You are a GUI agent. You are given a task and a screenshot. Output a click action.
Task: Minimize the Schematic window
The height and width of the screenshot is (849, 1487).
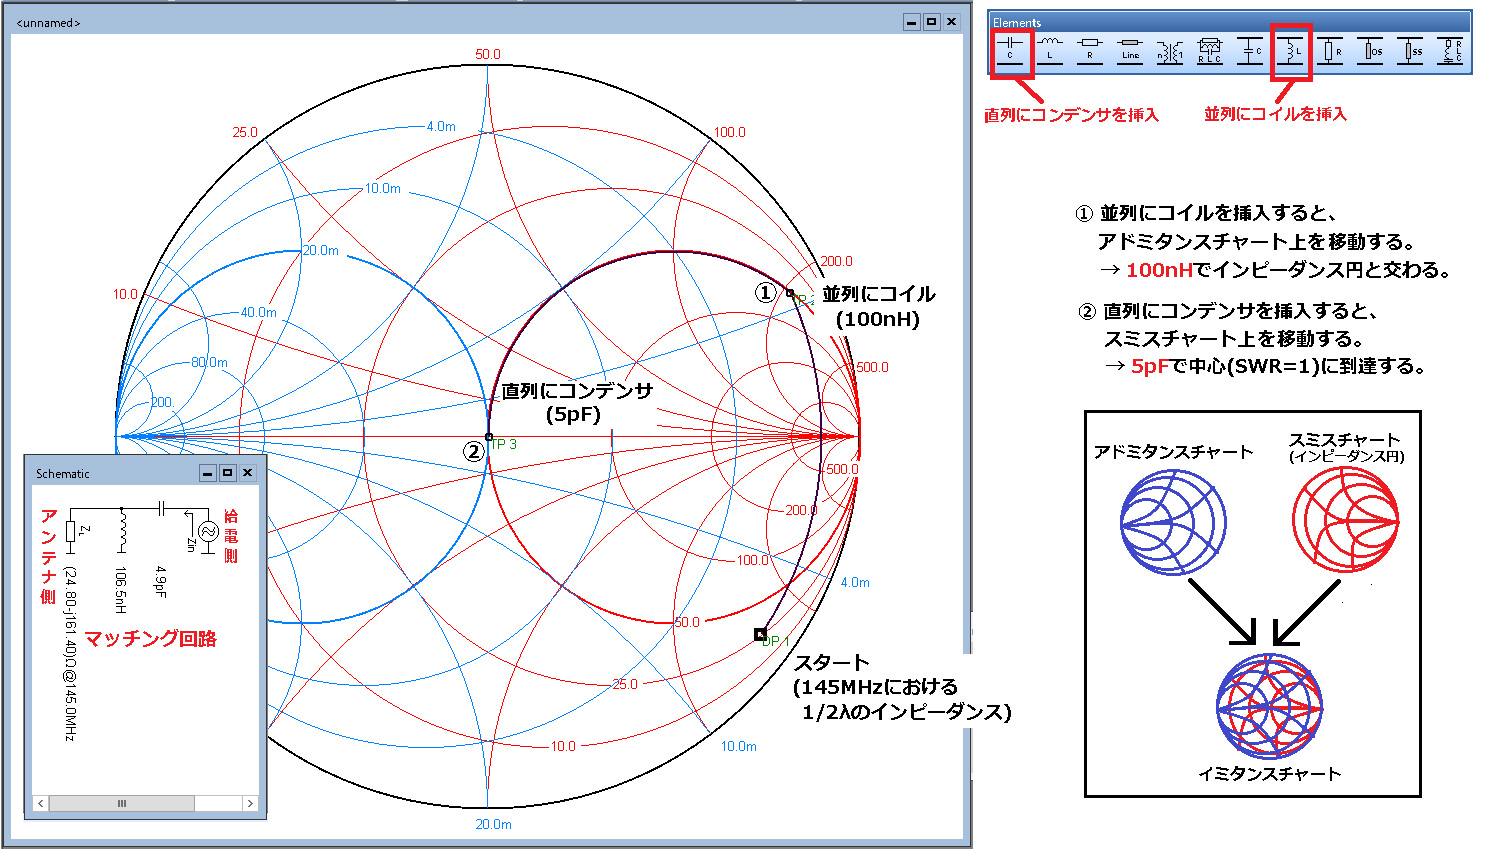208,473
